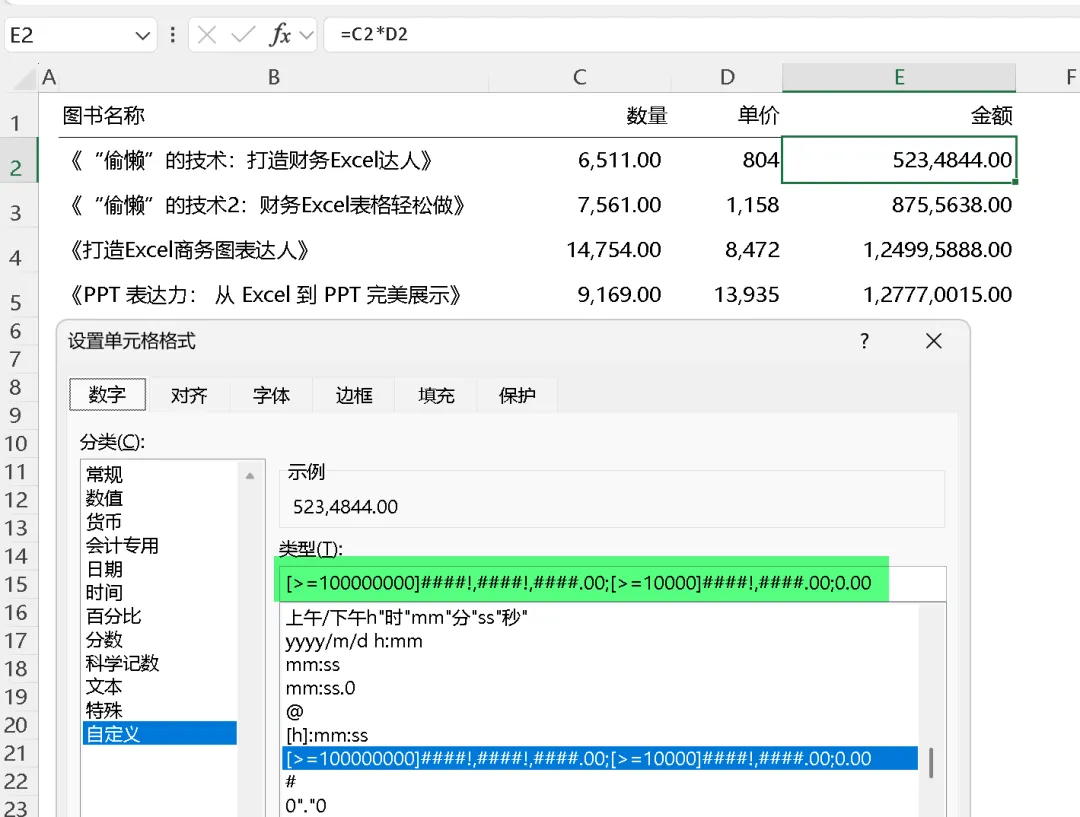The image size is (1080, 817).
Task: Click the 金额 header cell
Action: pos(900,115)
